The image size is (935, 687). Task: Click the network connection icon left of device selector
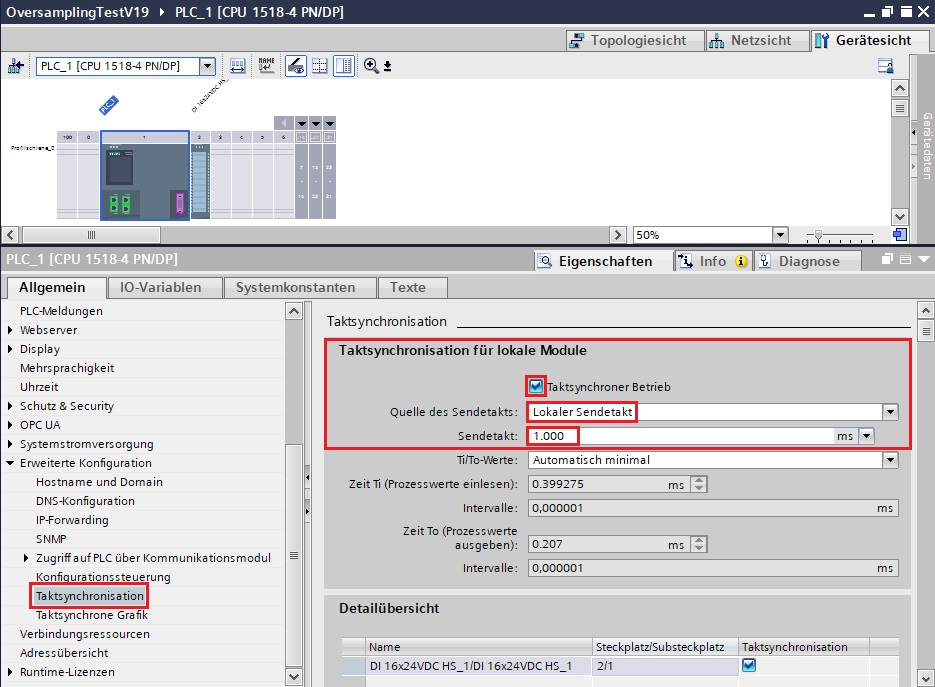[x=16, y=66]
